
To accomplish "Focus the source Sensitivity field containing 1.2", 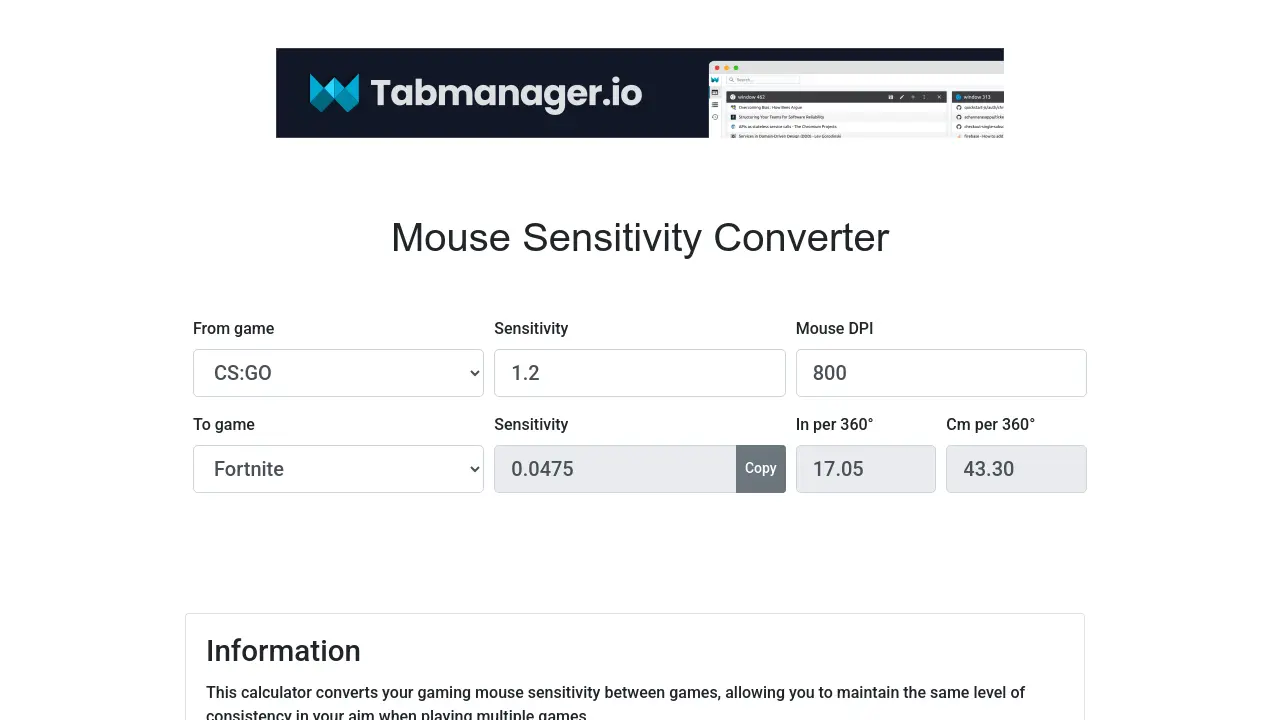I will click(639, 373).
